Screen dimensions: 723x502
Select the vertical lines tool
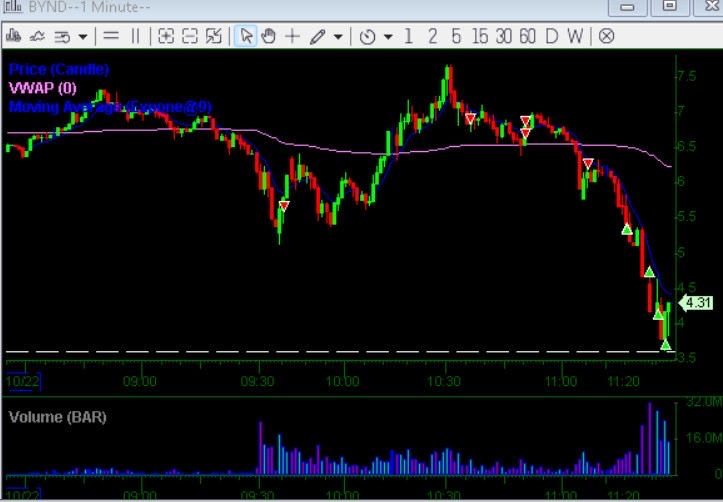click(x=136, y=36)
